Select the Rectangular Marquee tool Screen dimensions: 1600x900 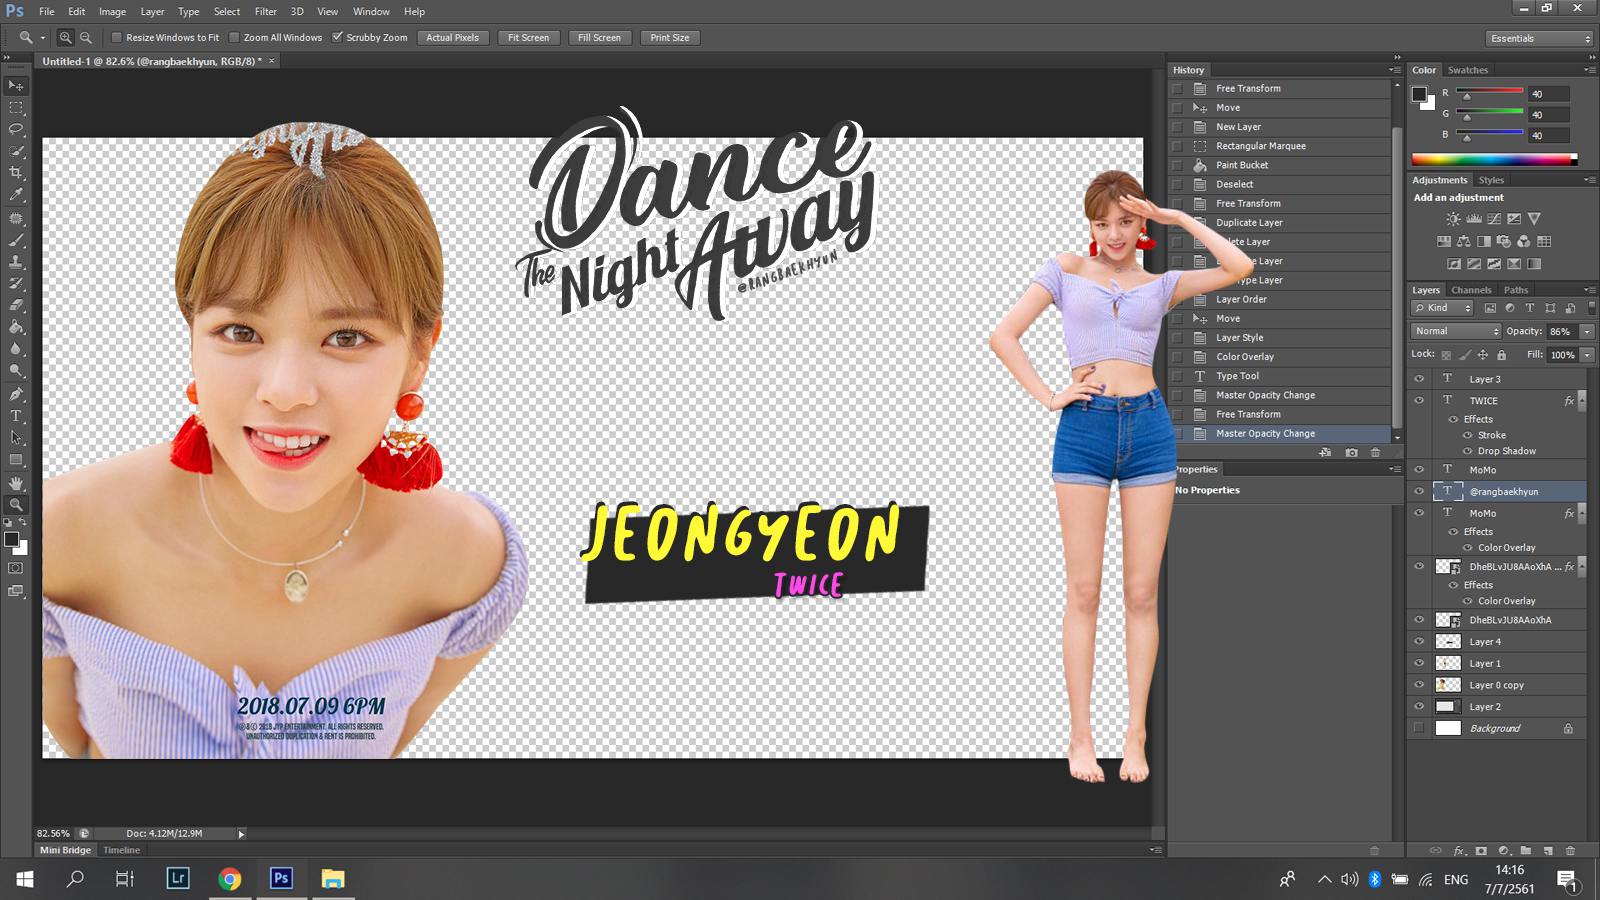[16, 108]
